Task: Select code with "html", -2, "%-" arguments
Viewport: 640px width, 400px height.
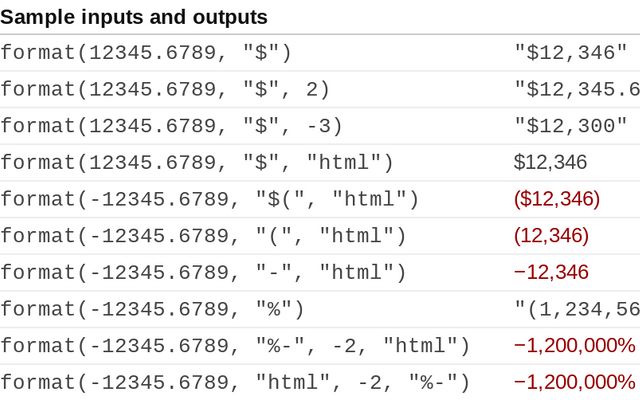Action: coord(235,382)
